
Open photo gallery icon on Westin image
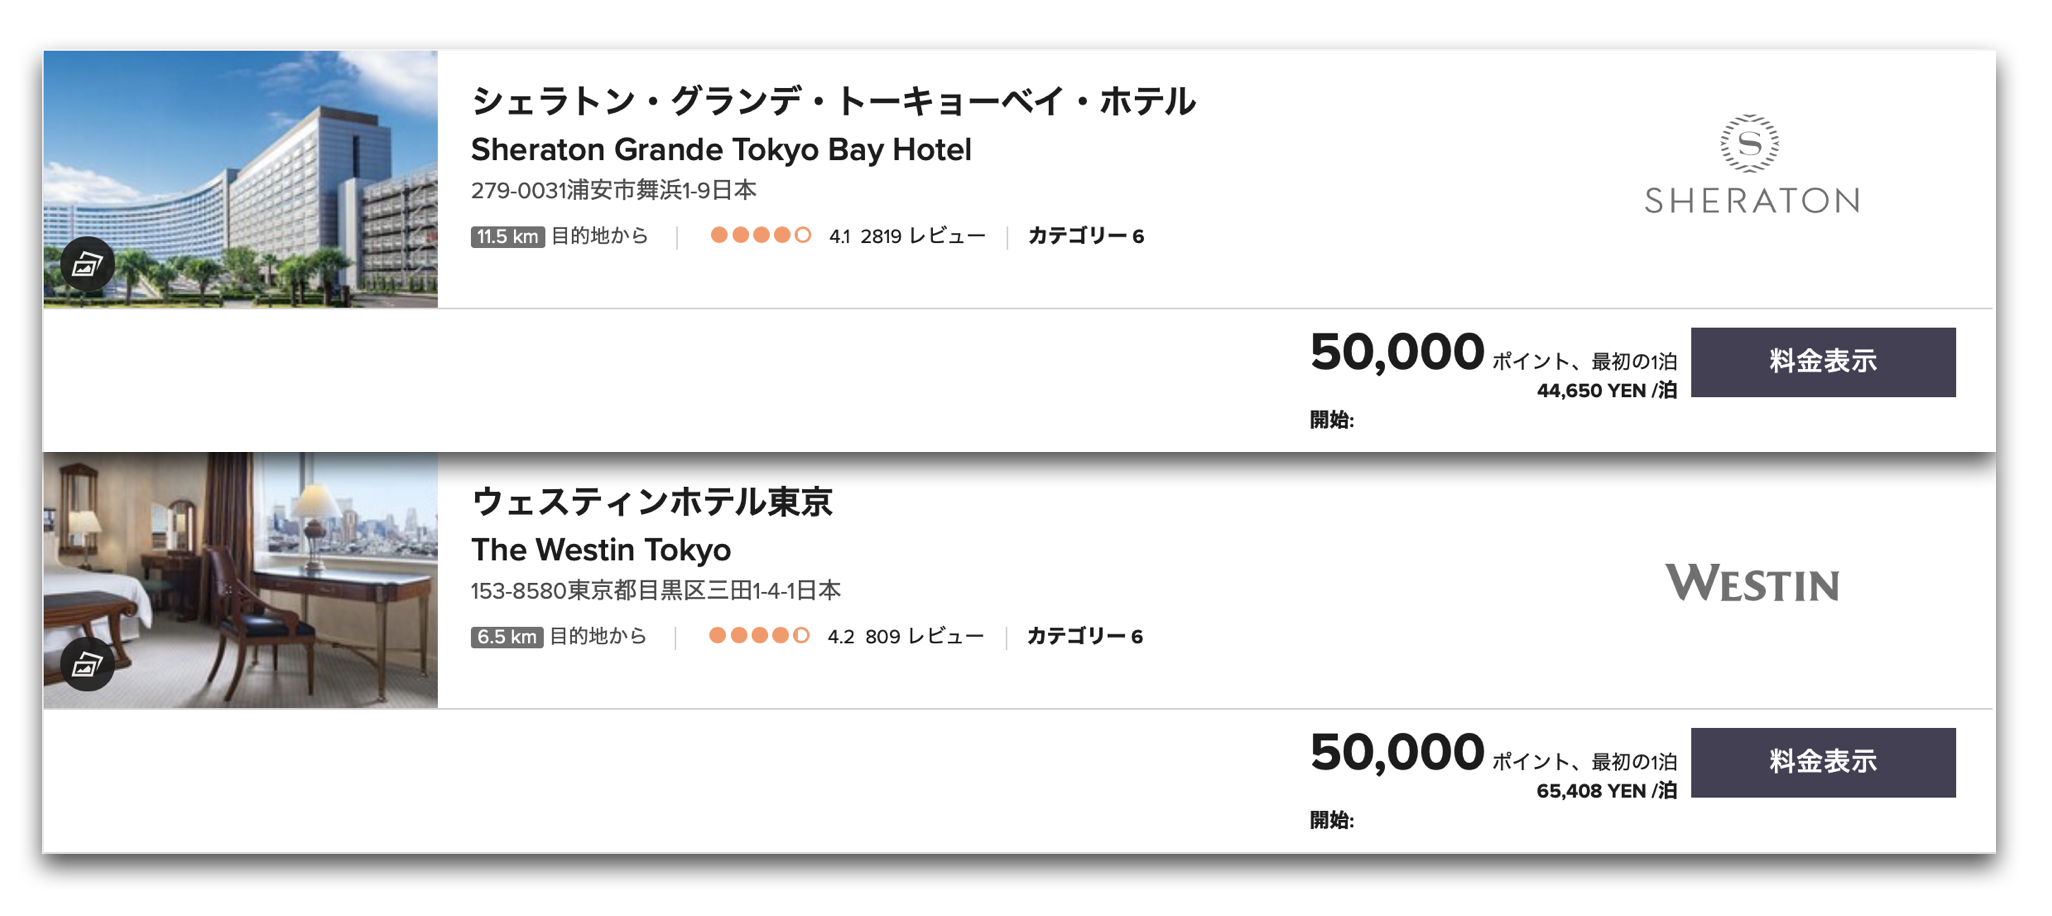coord(87,664)
